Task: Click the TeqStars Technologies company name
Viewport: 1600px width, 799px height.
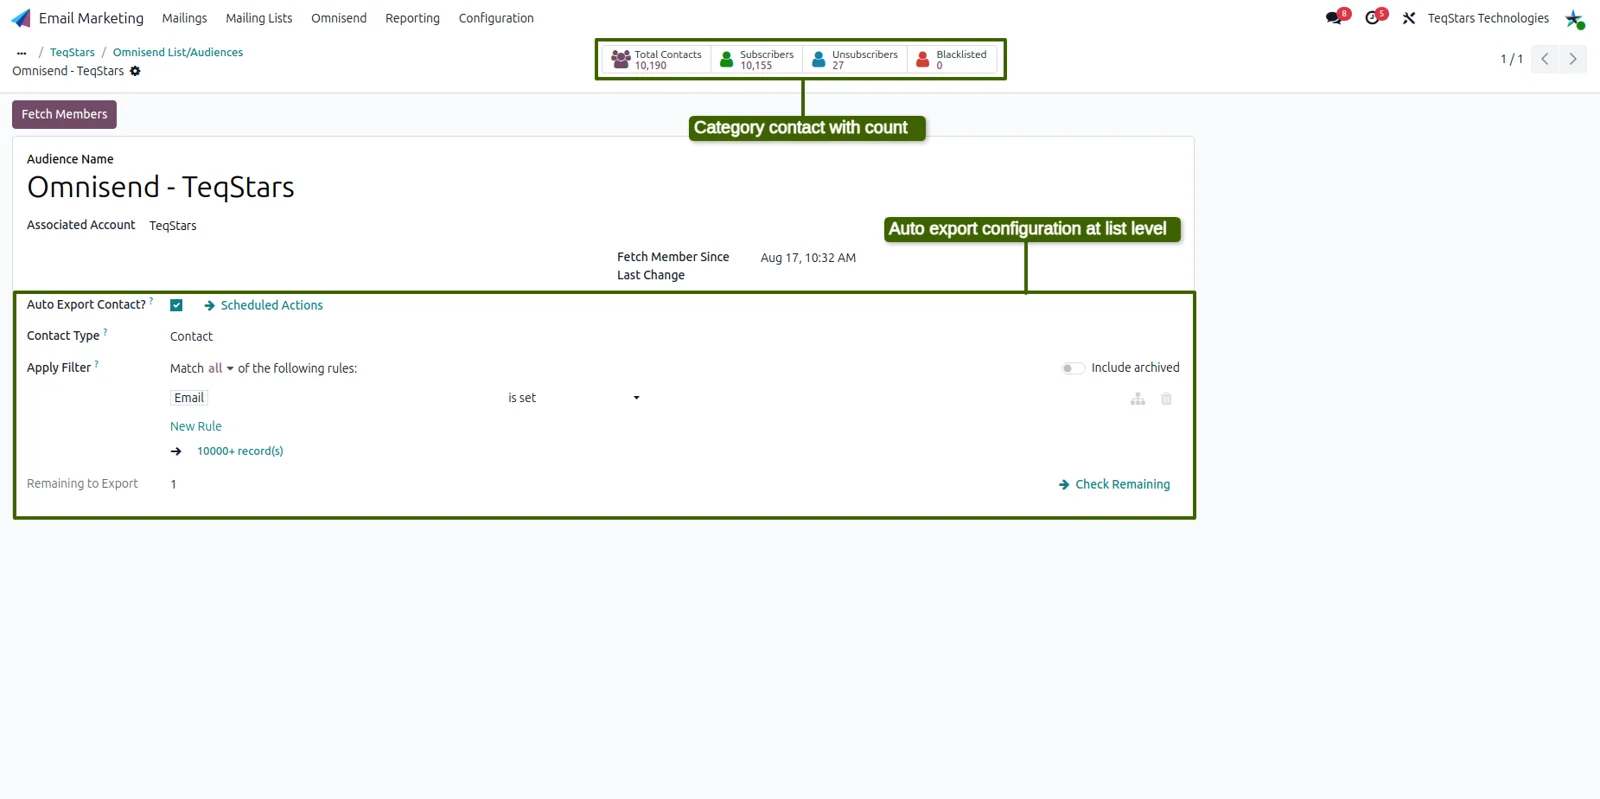Action: 1488,18
